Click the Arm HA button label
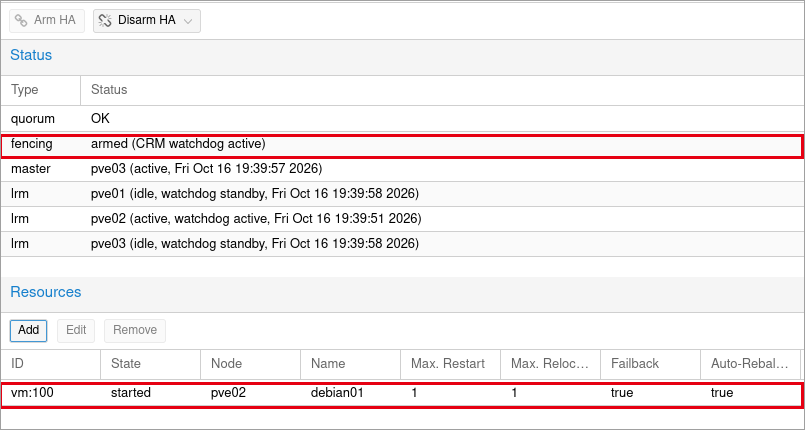This screenshot has height=430, width=805. coord(54,20)
